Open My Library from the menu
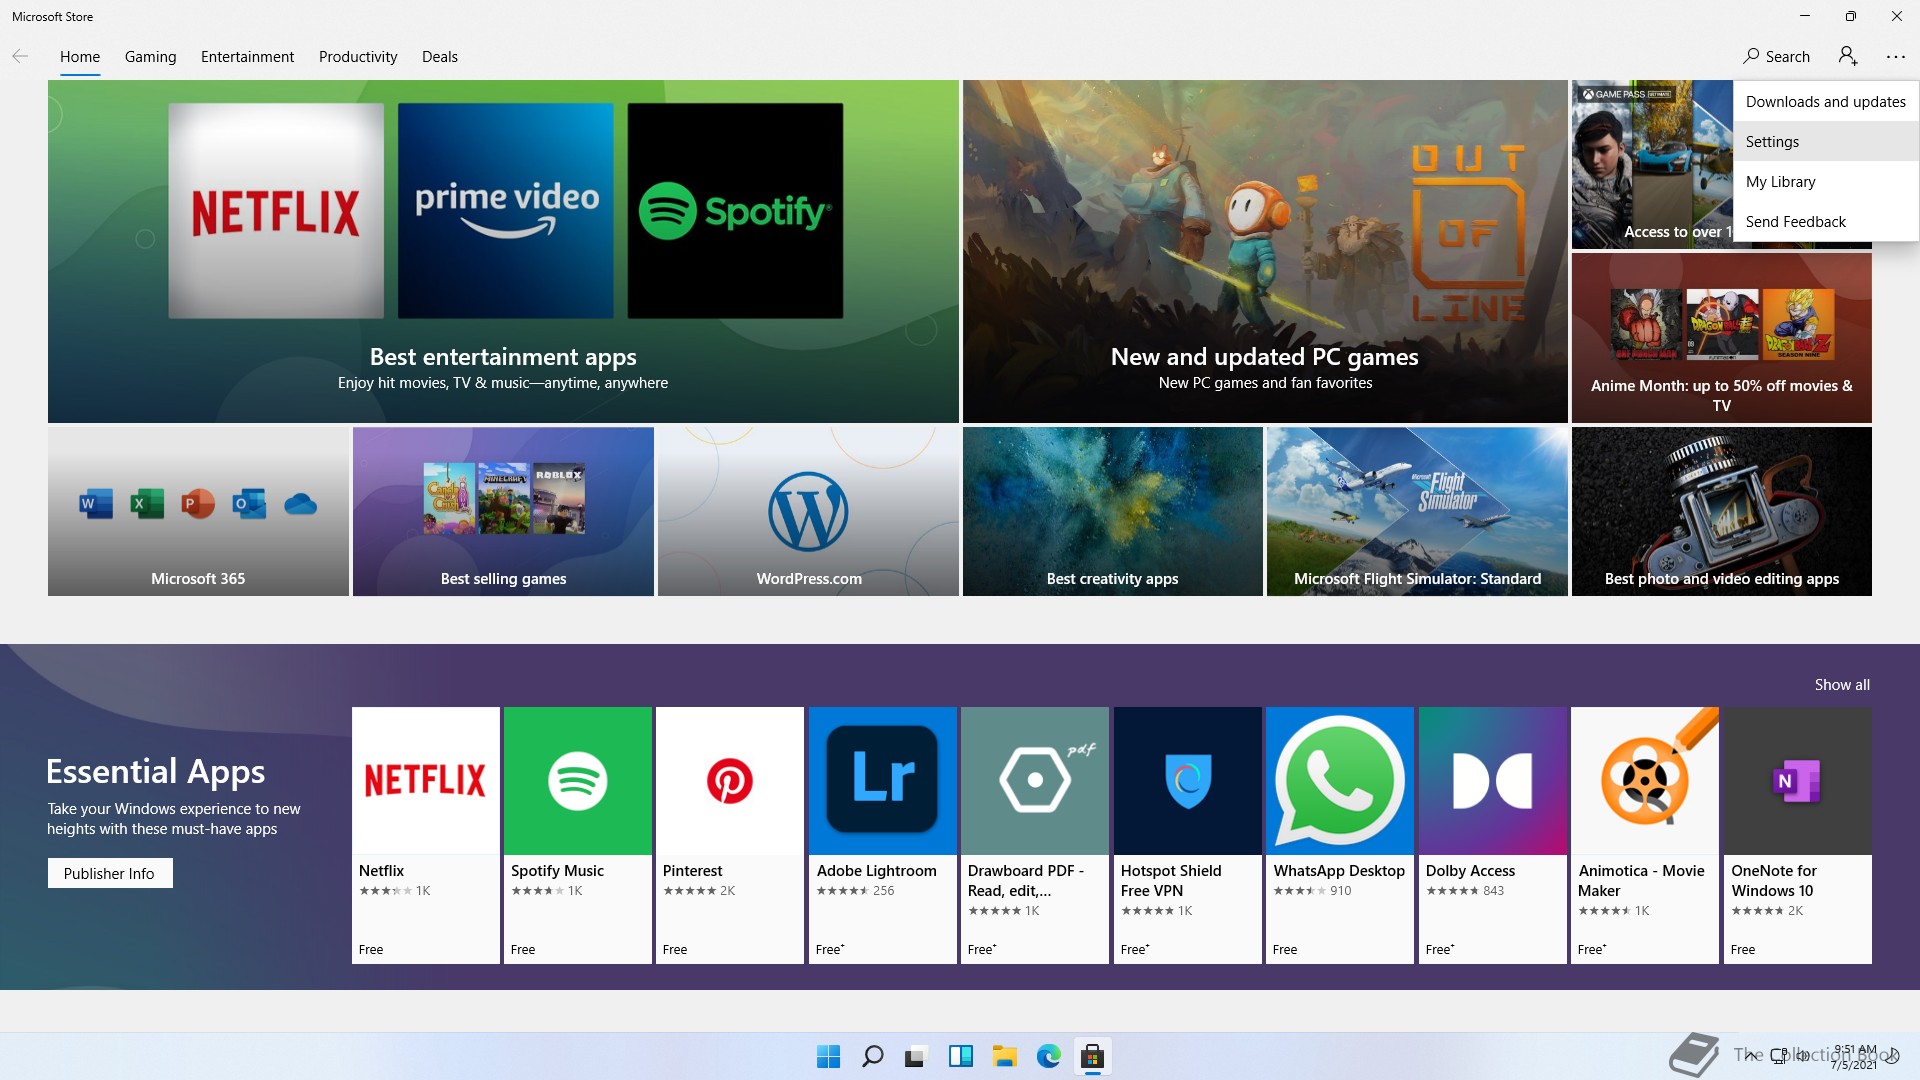 [x=1826, y=181]
